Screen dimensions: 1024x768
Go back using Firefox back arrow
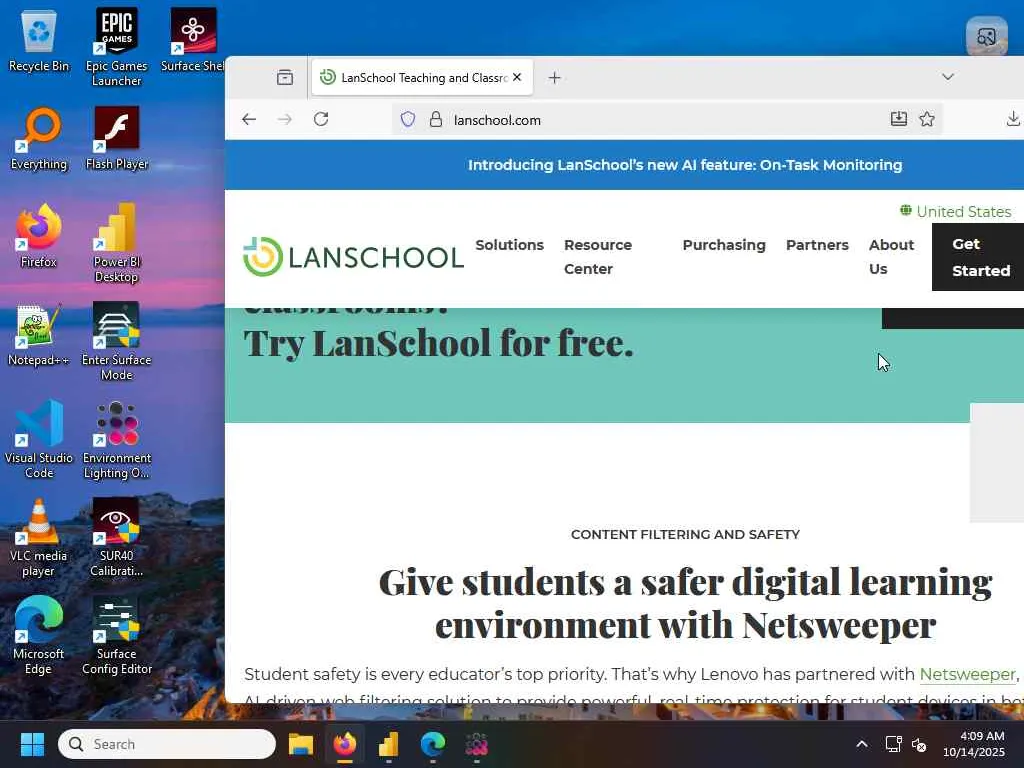click(249, 120)
